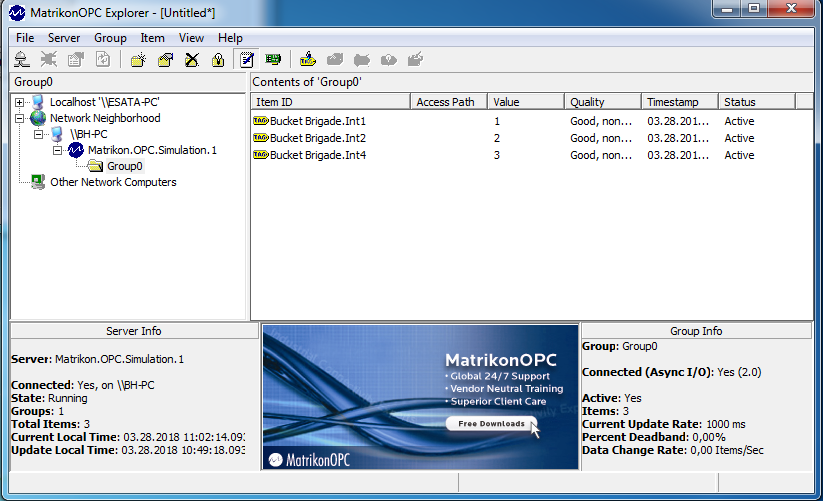This screenshot has width=823, height=501.
Task: Click the globe icon of Network Neighborhood
Action: [x=38, y=118]
